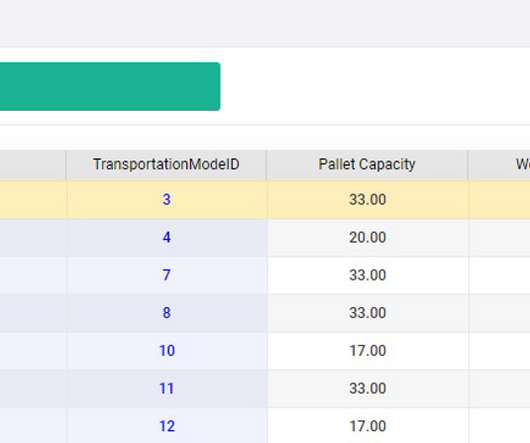530x443 pixels.
Task: Click the Pallet Capacity column header
Action: point(367,165)
